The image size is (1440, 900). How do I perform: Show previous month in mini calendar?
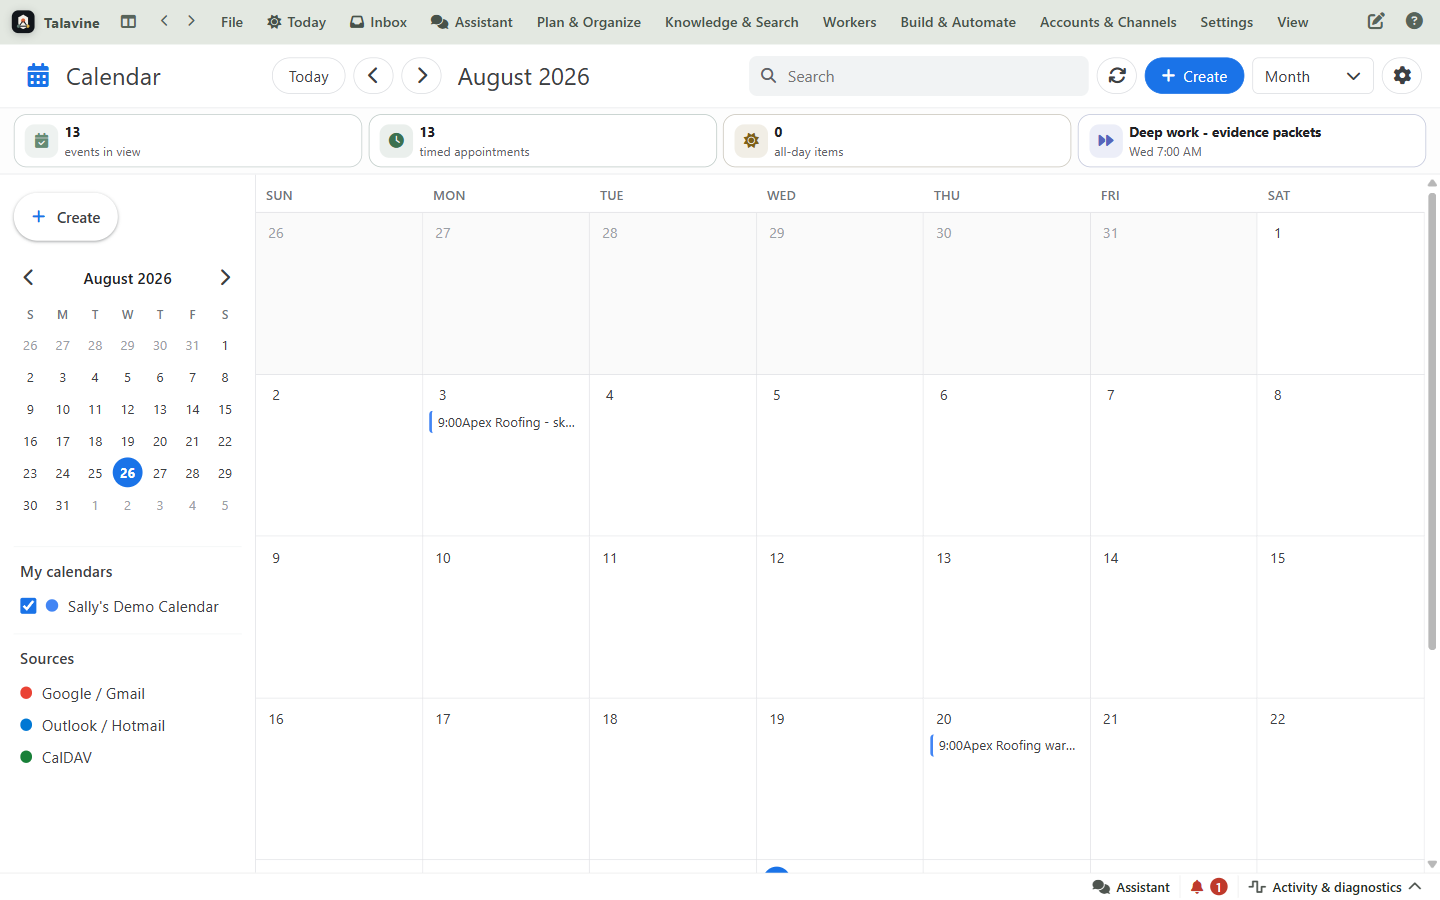(x=28, y=278)
